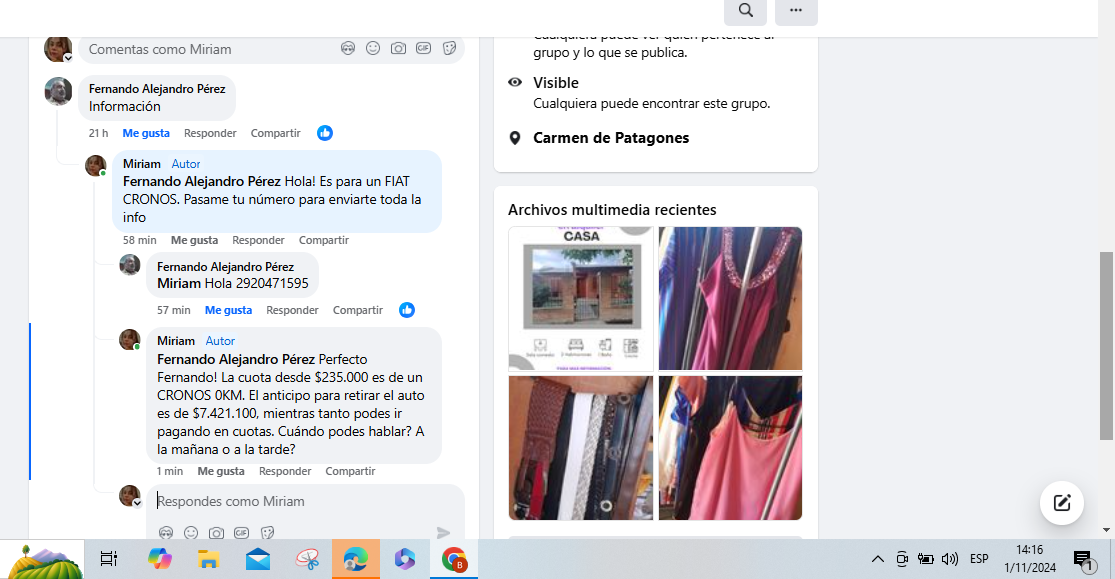Toggle Me gusta on Fernando's 'Información' comment
Image resolution: width=1115 pixels, height=579 pixels.
(x=146, y=133)
